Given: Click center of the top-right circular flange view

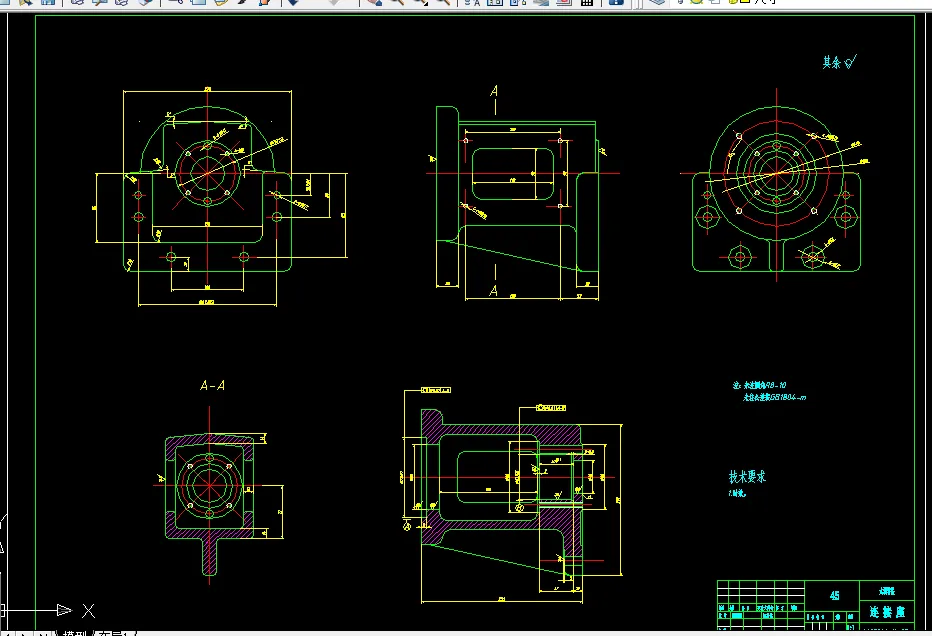Looking at the screenshot, I should (x=776, y=173).
